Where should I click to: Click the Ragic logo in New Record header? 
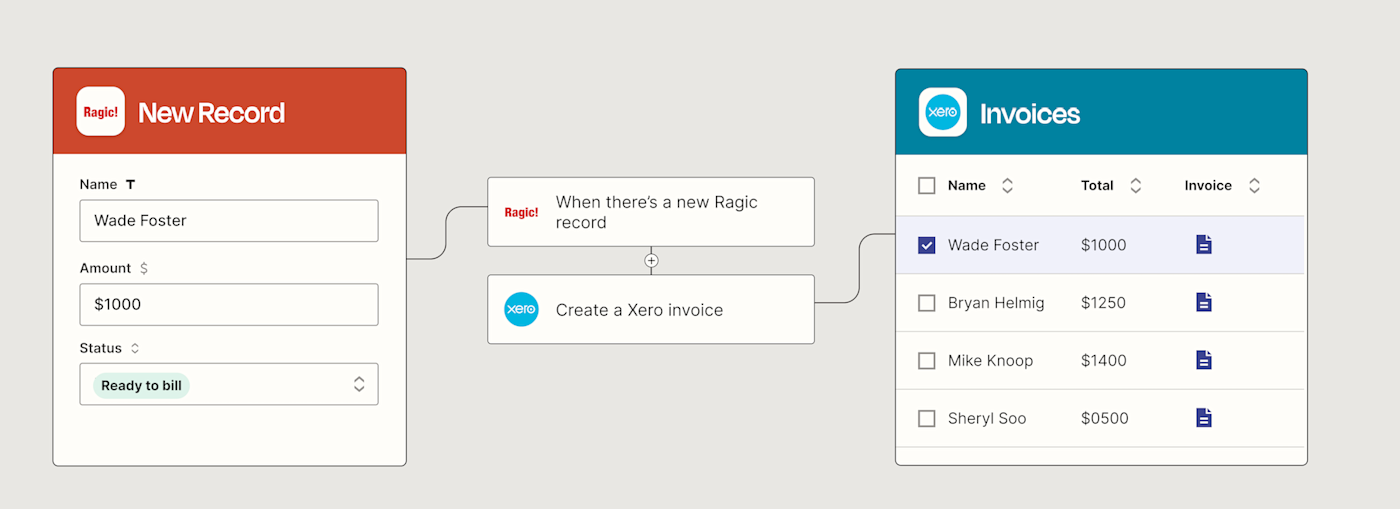(101, 112)
